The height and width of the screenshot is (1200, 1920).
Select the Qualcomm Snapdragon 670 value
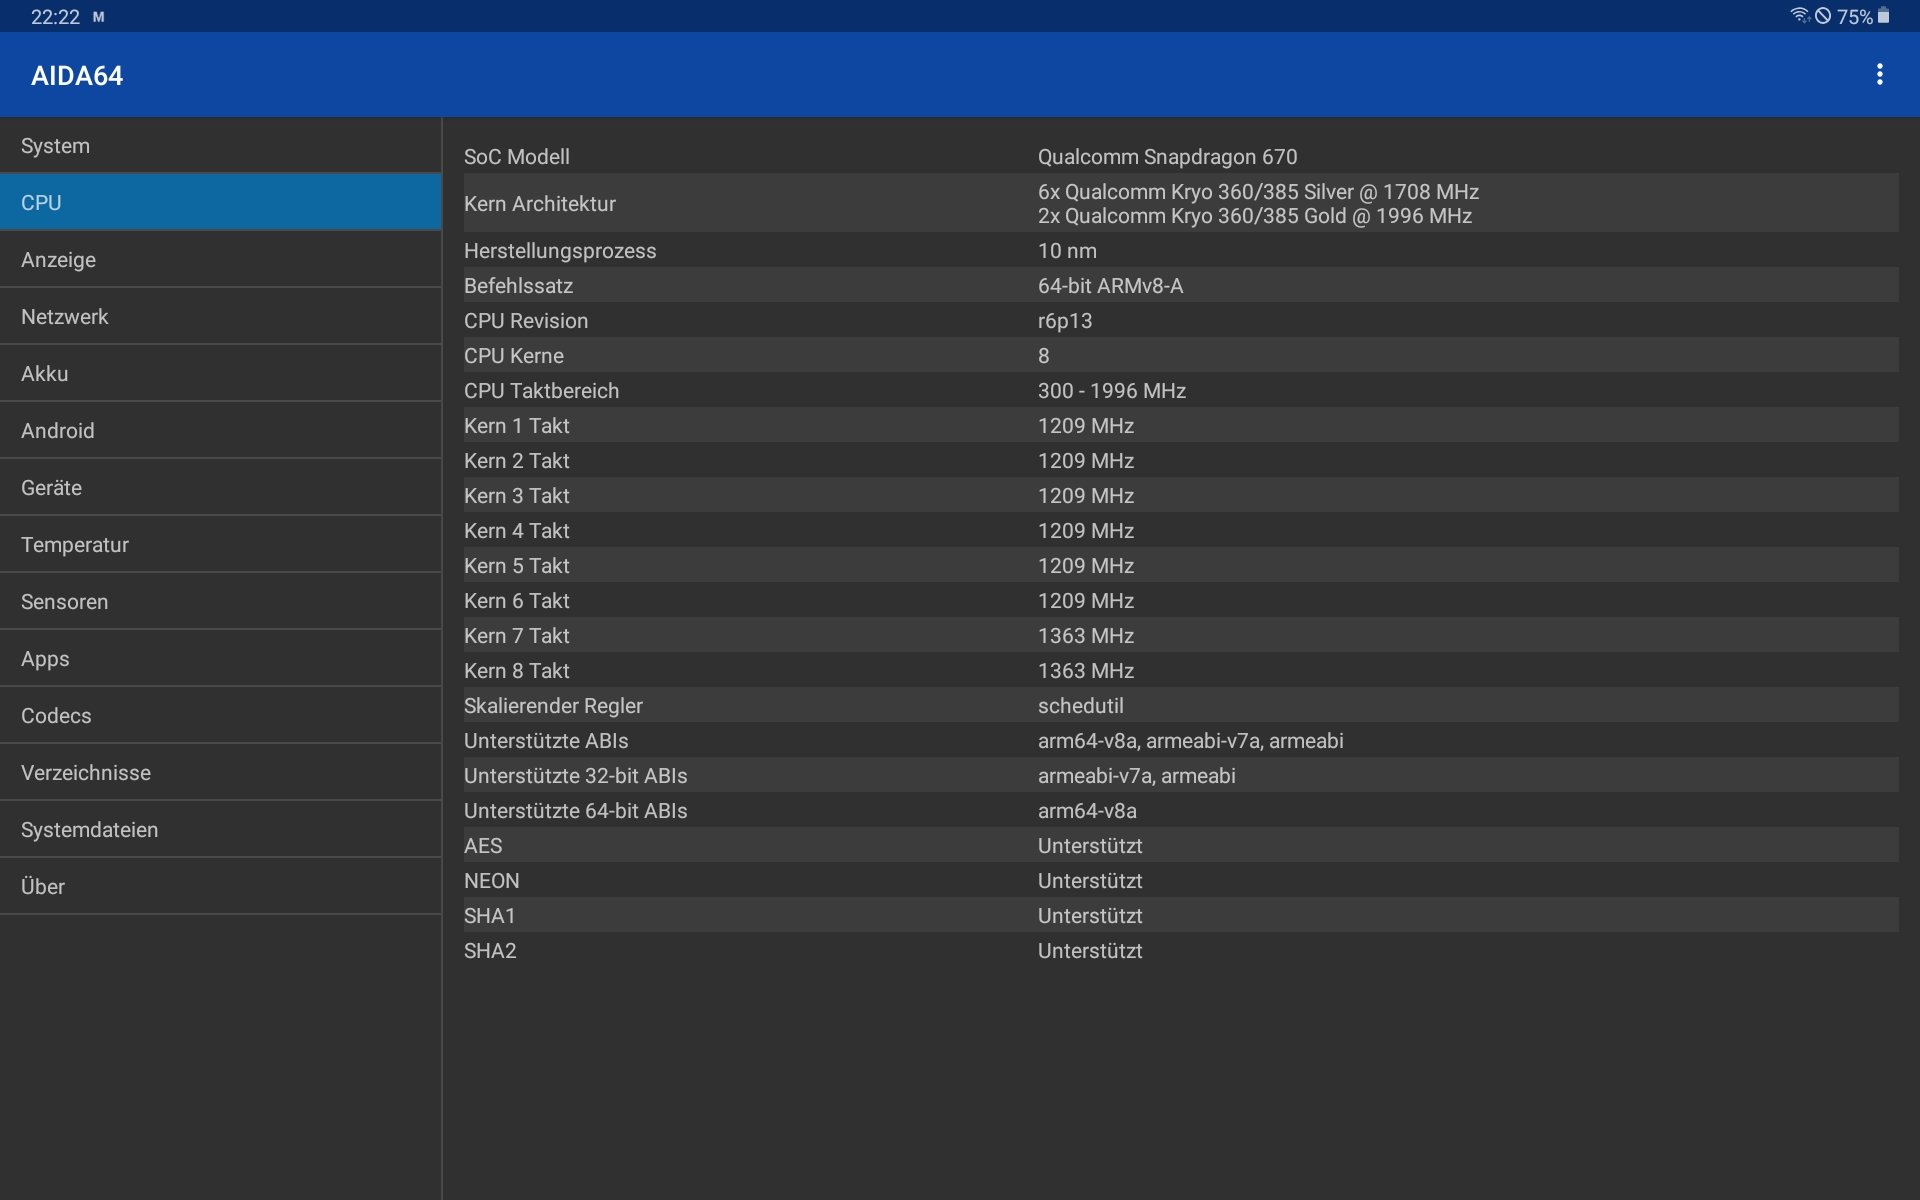tap(1167, 157)
